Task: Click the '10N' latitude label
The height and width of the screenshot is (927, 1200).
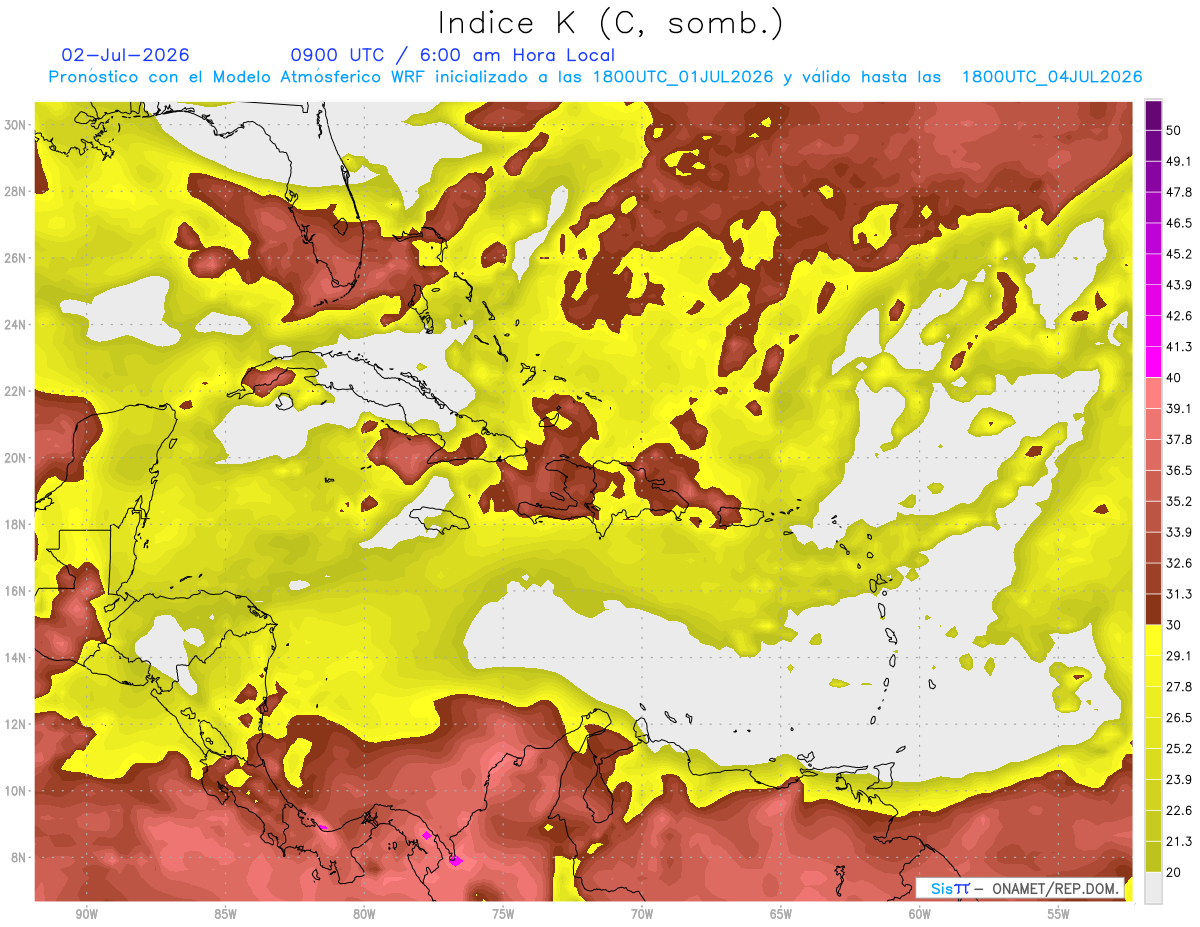Action: (x=17, y=791)
